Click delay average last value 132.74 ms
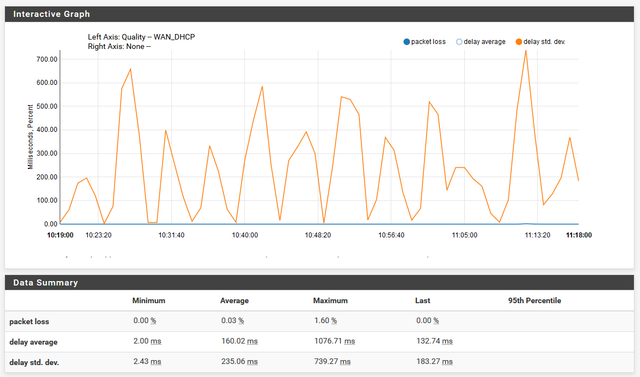The image size is (640, 377). tap(434, 341)
